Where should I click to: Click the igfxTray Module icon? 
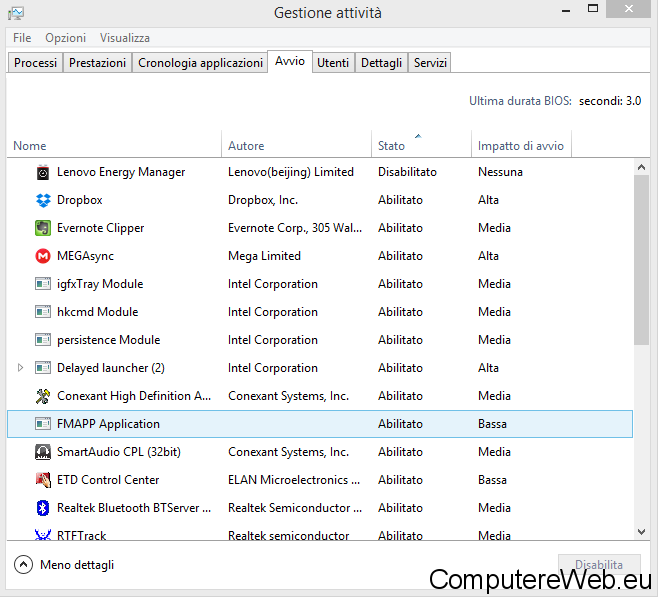click(43, 284)
